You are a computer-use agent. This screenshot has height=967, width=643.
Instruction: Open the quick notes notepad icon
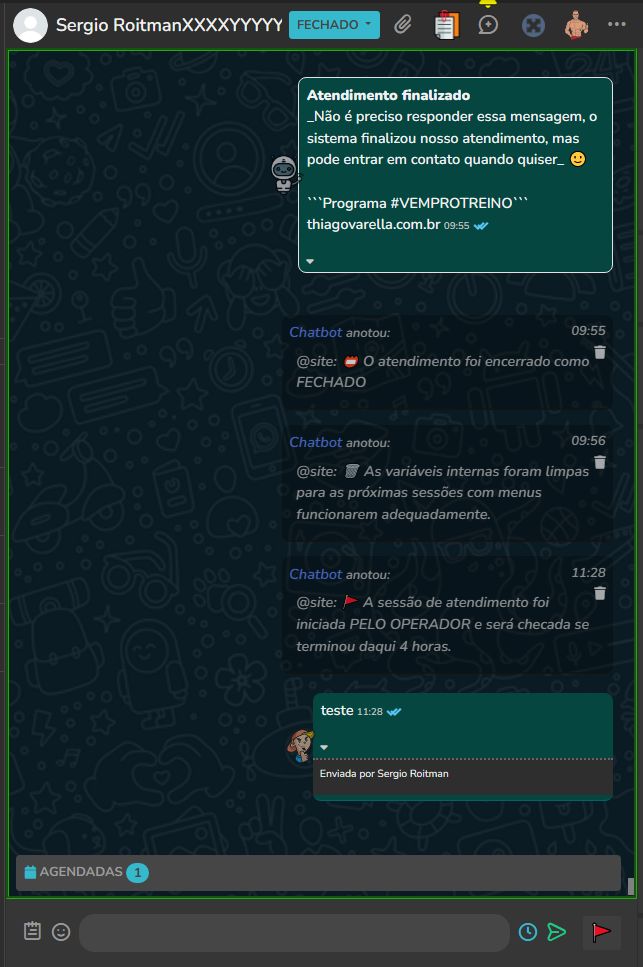pyautogui.click(x=32, y=931)
